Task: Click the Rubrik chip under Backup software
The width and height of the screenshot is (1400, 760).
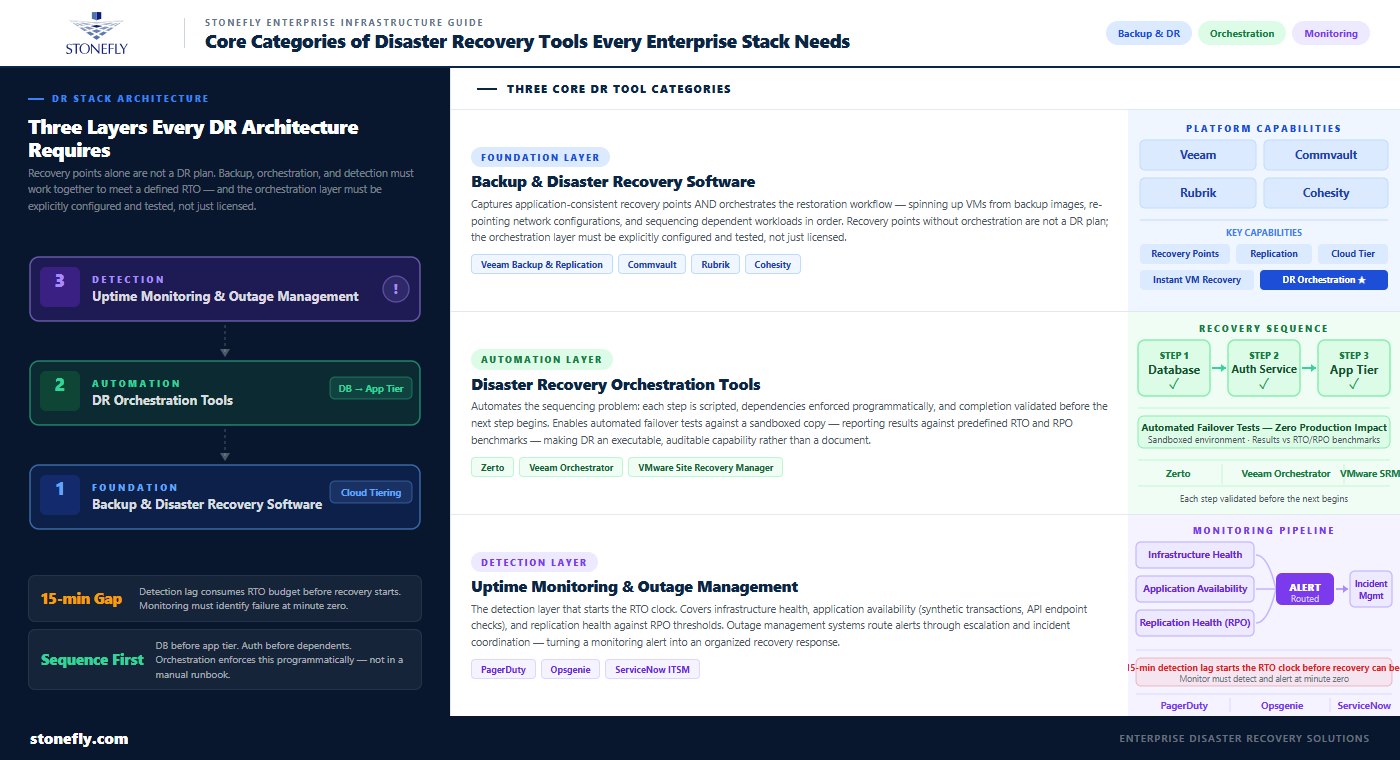Action: tap(715, 265)
